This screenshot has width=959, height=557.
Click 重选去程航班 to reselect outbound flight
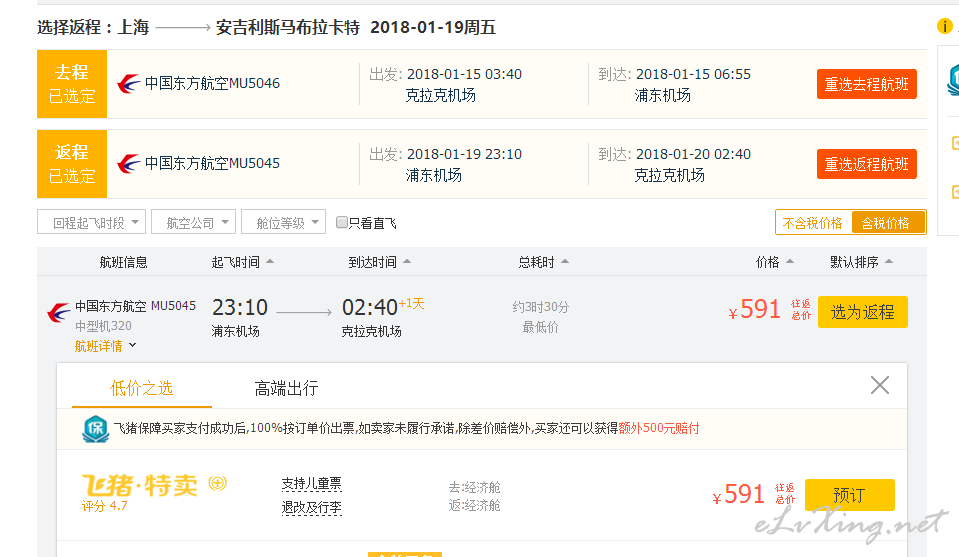866,85
